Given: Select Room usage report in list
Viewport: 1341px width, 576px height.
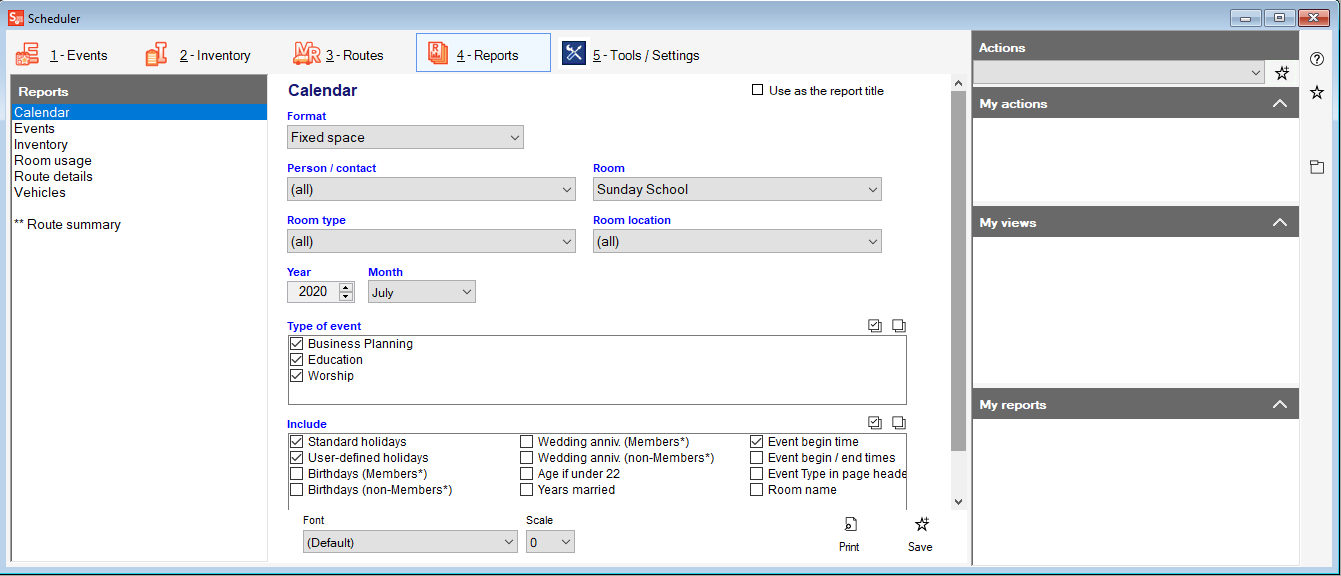Looking at the screenshot, I should click(53, 161).
